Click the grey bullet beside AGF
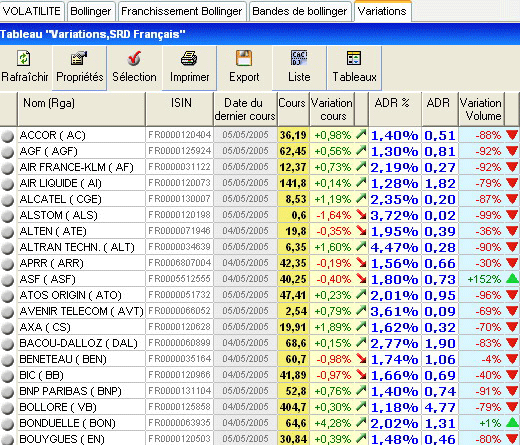Image resolution: width=520 pixels, height=445 pixels. pos(7,152)
